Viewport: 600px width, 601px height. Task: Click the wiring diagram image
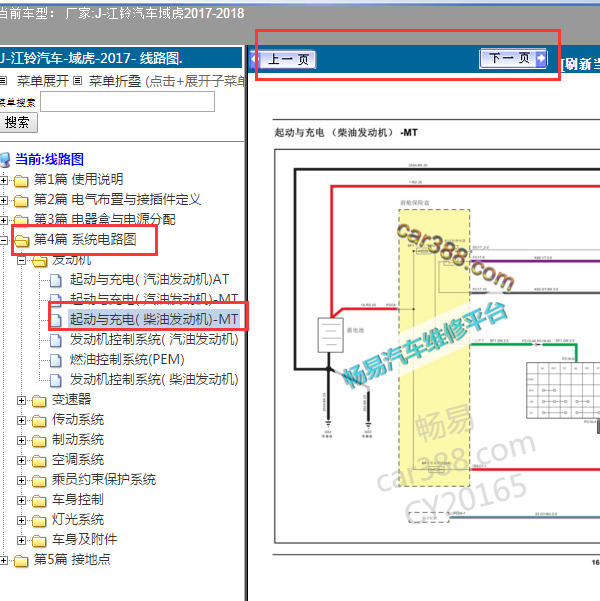click(x=437, y=346)
